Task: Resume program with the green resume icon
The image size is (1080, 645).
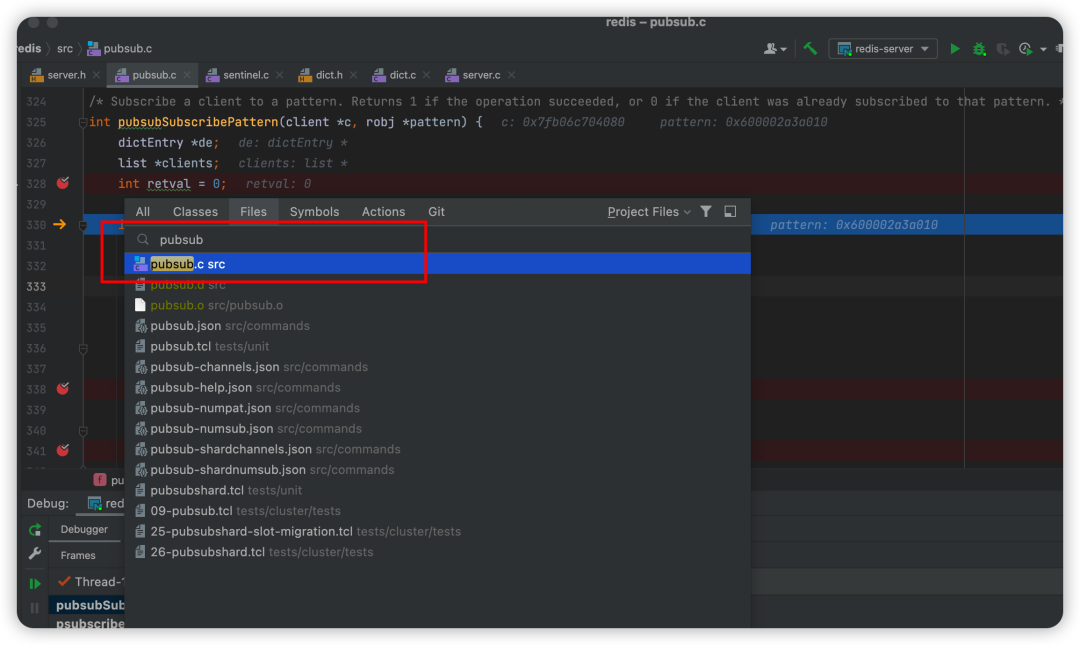Action: pyautogui.click(x=35, y=583)
